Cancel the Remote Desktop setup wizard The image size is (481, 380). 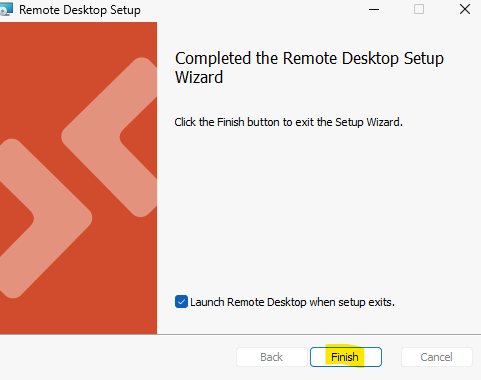point(437,357)
